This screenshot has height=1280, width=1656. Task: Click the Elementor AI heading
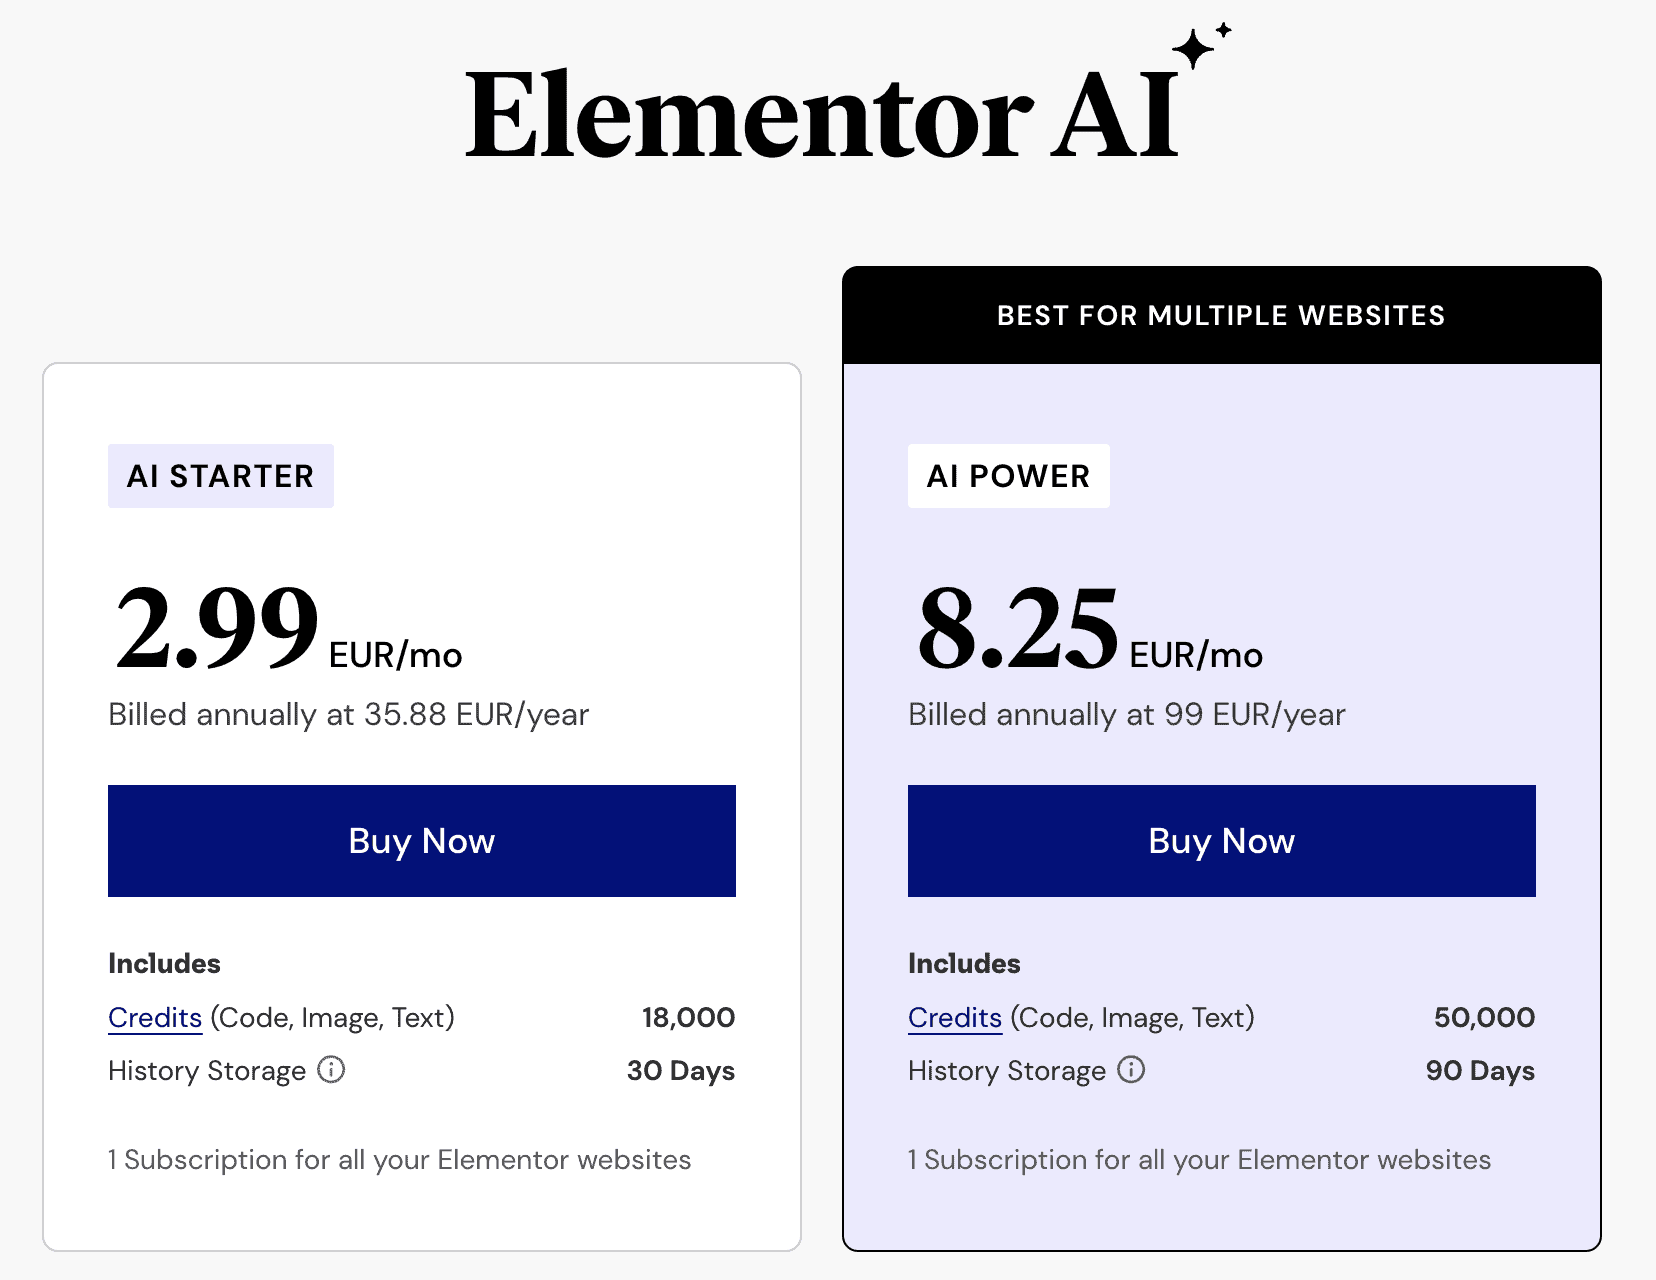(x=822, y=115)
